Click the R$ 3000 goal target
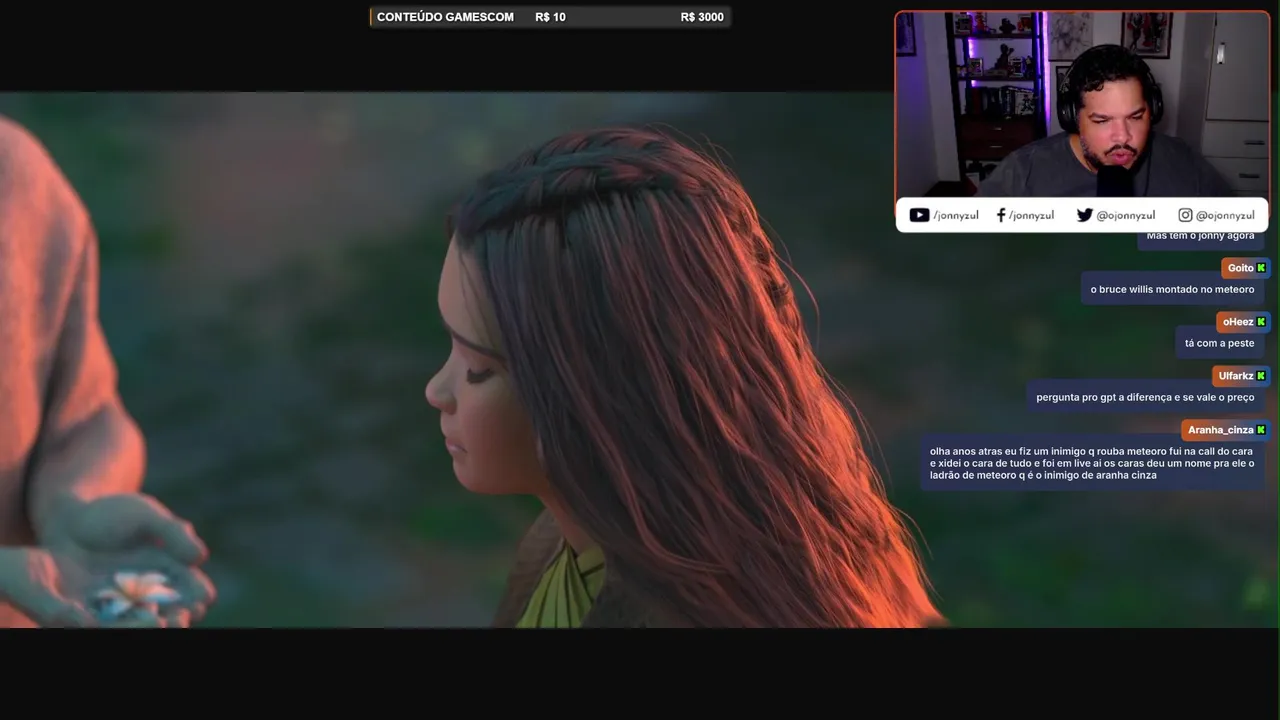 (x=702, y=17)
